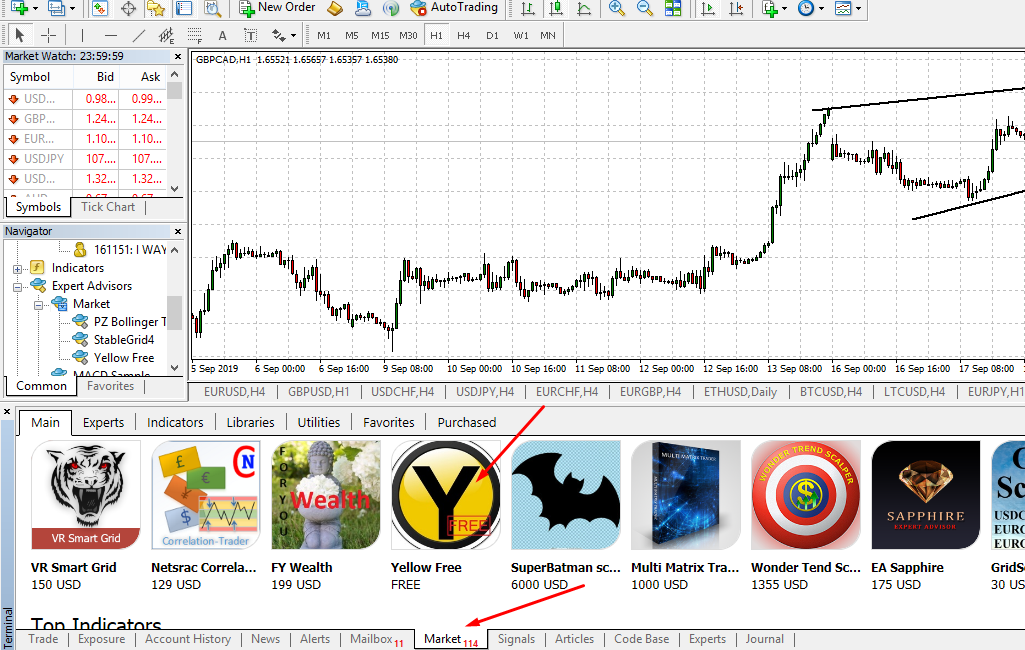Image resolution: width=1025 pixels, height=650 pixels.
Task: Zoom in on the chart
Action: pyautogui.click(x=616, y=8)
